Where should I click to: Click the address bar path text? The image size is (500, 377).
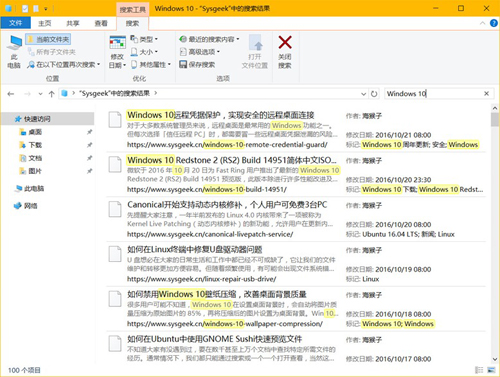114,93
